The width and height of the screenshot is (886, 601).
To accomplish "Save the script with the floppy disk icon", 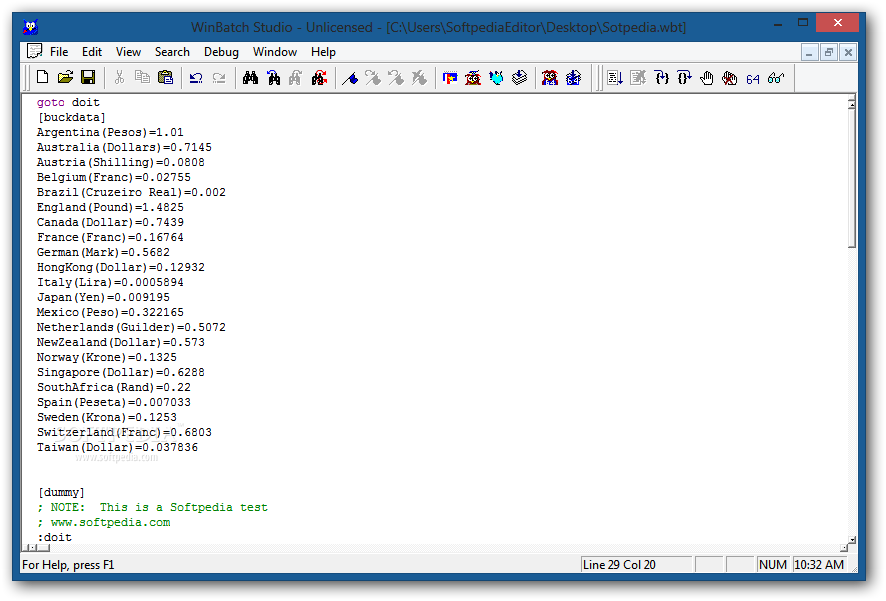I will (x=88, y=77).
